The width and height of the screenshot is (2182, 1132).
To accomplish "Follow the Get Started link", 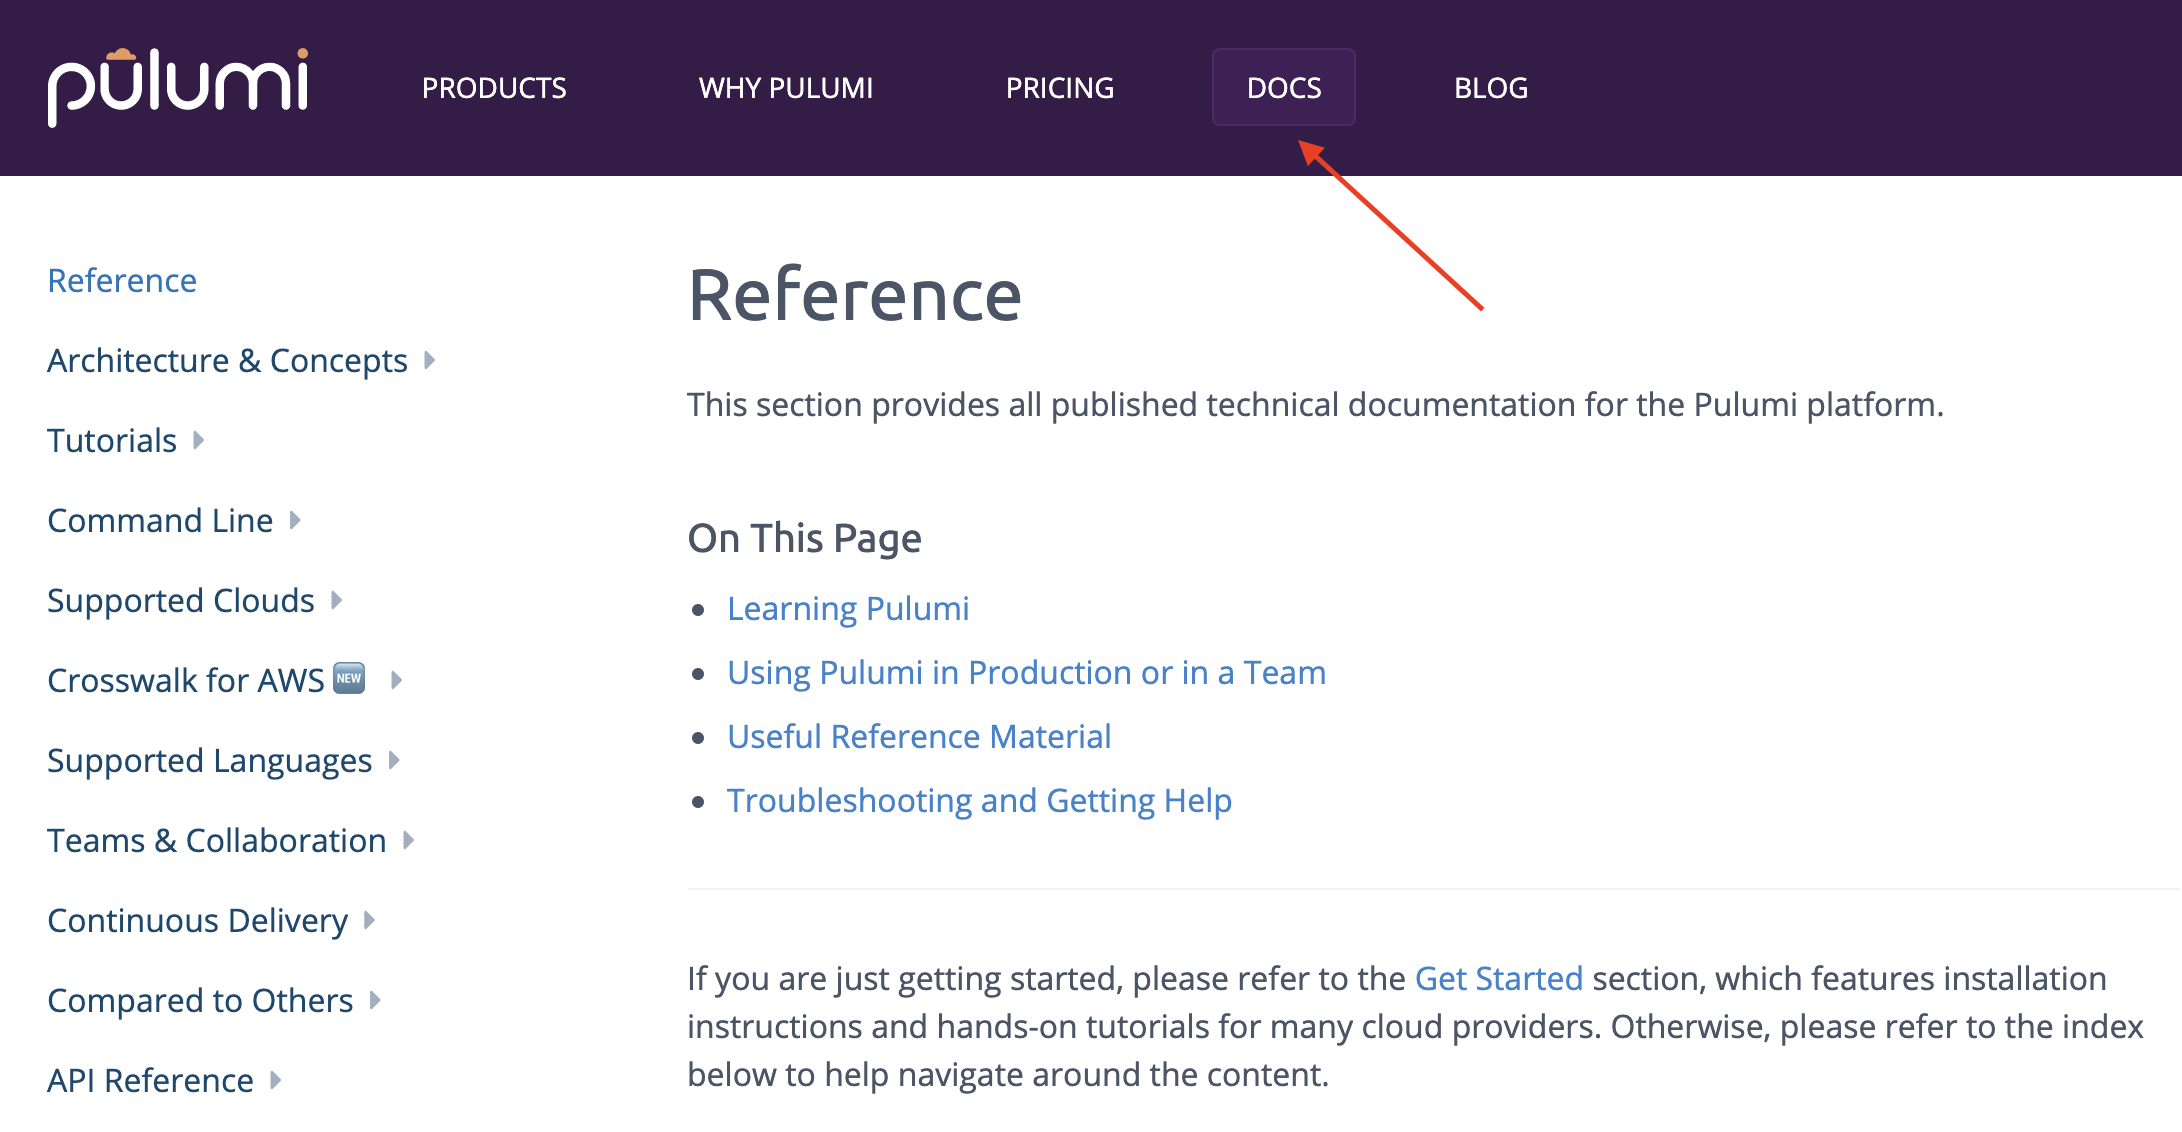I will (x=1498, y=978).
